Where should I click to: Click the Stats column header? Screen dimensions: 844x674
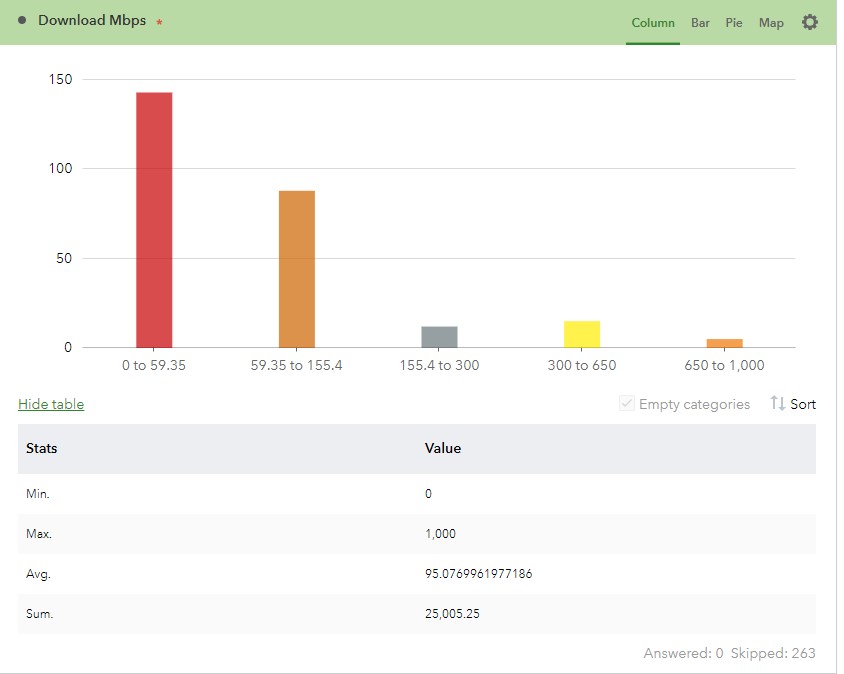pyautogui.click(x=41, y=448)
